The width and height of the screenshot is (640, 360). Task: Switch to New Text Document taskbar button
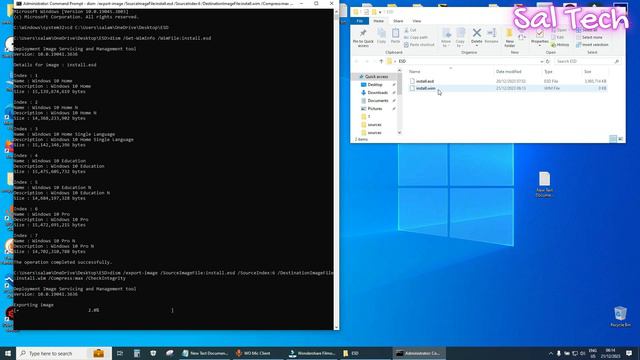tap(205, 353)
